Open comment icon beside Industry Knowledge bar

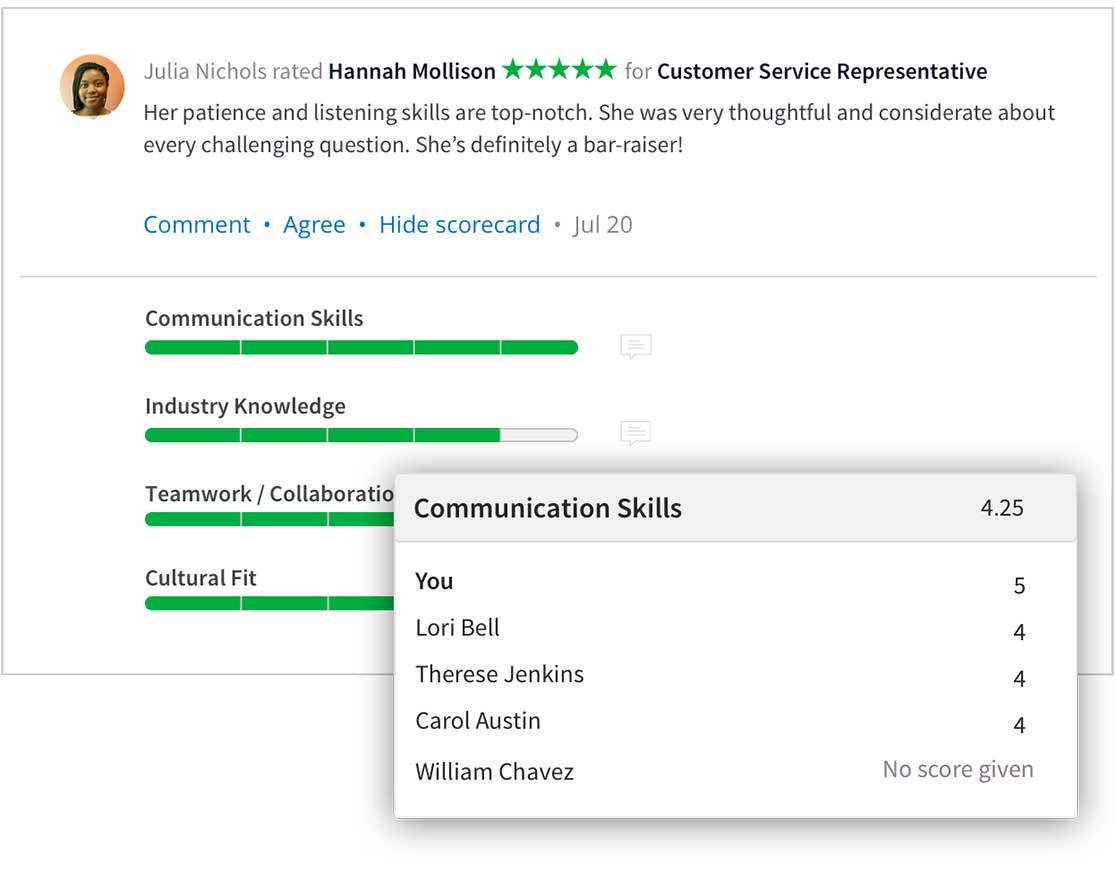[x=635, y=433]
